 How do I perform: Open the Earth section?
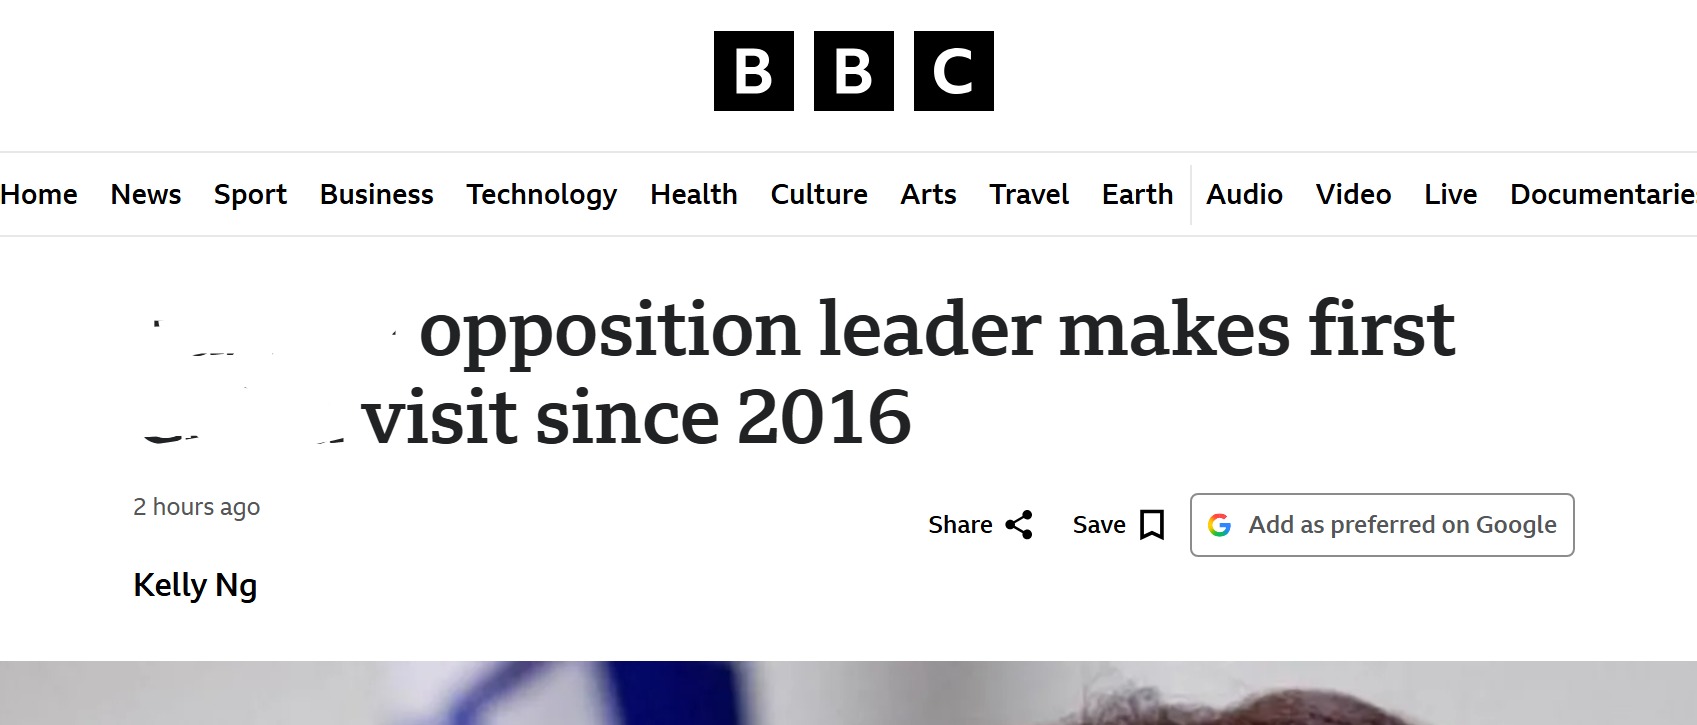point(1137,194)
